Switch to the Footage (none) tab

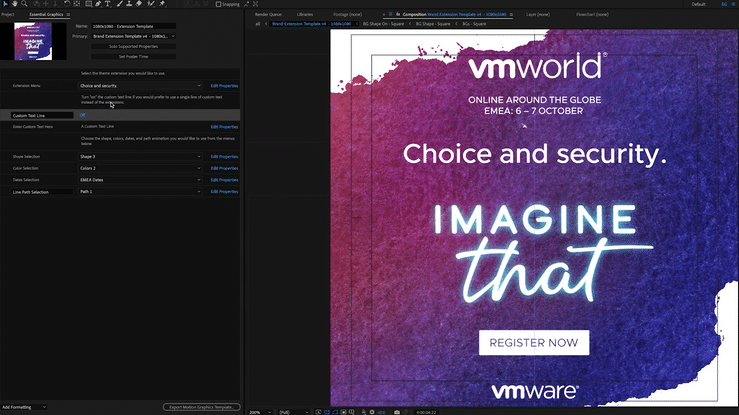(347, 15)
